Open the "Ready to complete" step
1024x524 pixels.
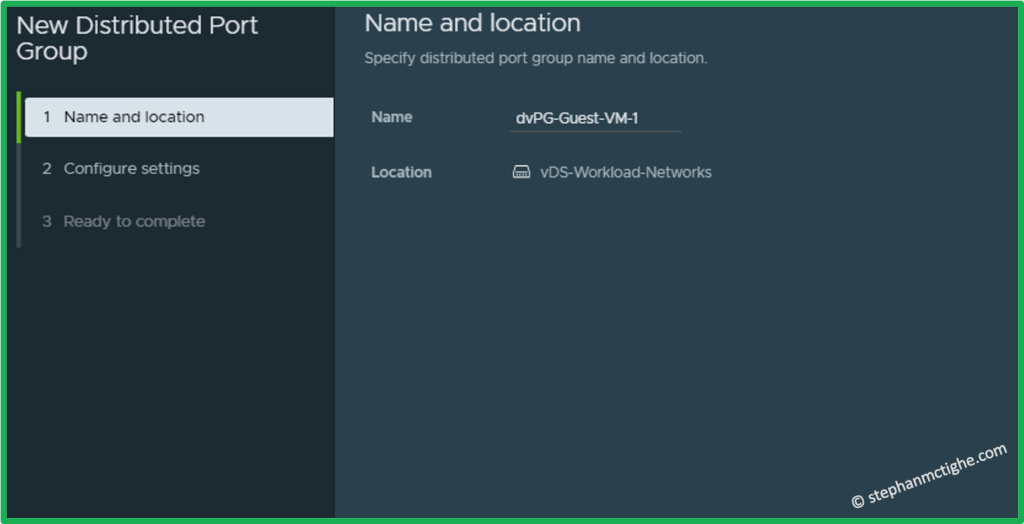[134, 222]
